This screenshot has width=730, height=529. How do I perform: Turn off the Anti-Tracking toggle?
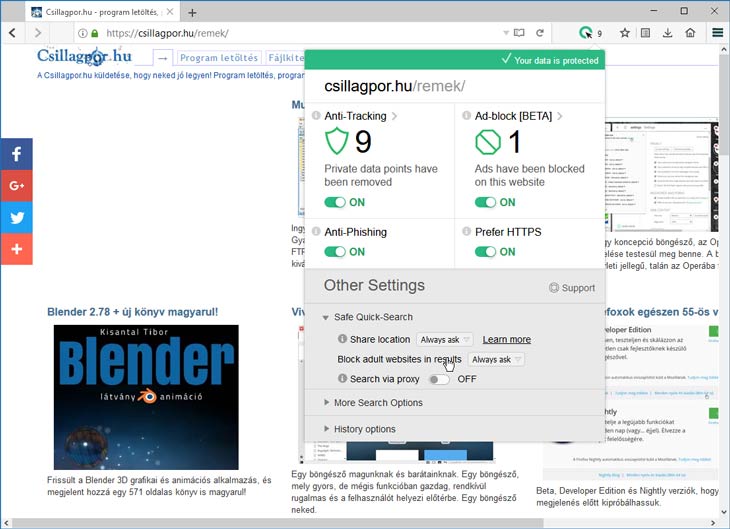point(335,202)
